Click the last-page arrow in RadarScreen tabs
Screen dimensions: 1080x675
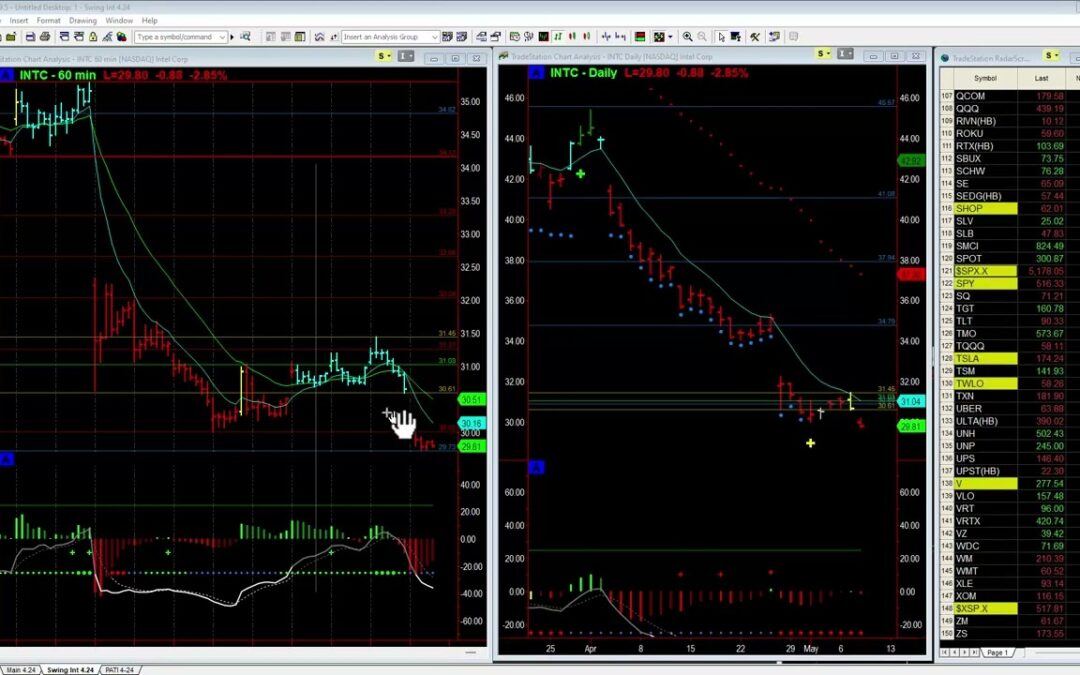tap(975, 652)
